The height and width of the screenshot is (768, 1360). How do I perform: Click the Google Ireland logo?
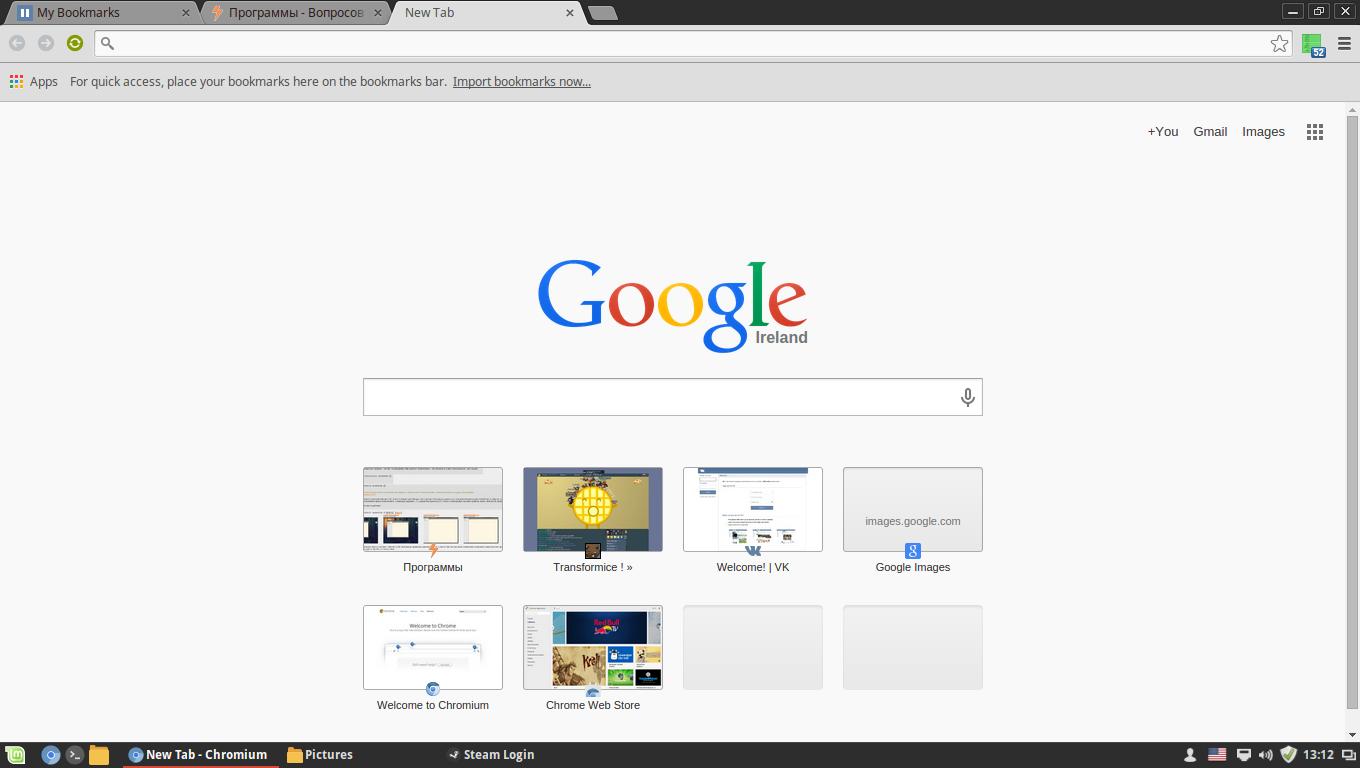[672, 305]
